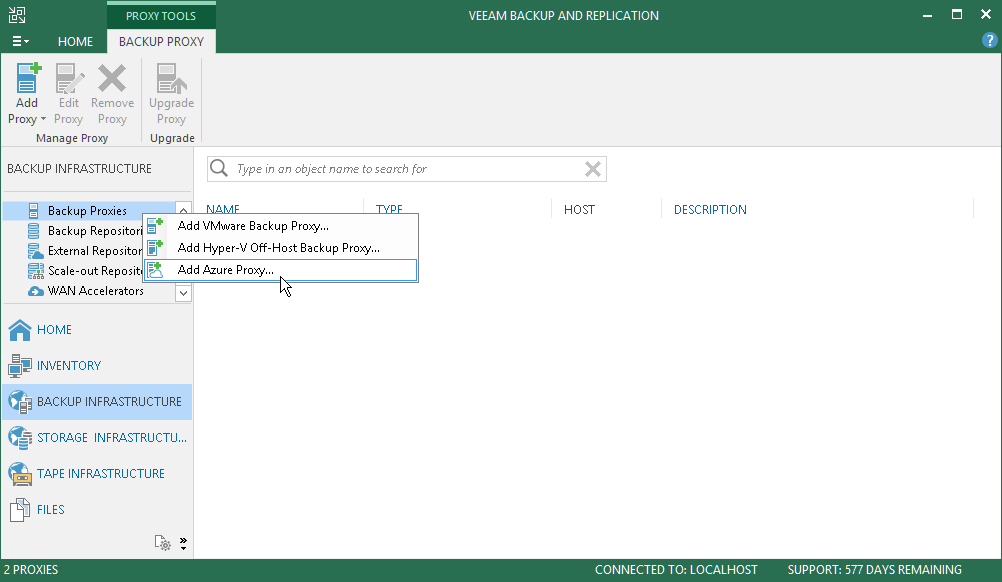Clear the search box with X
This screenshot has height=582, width=1002.
pos(592,169)
